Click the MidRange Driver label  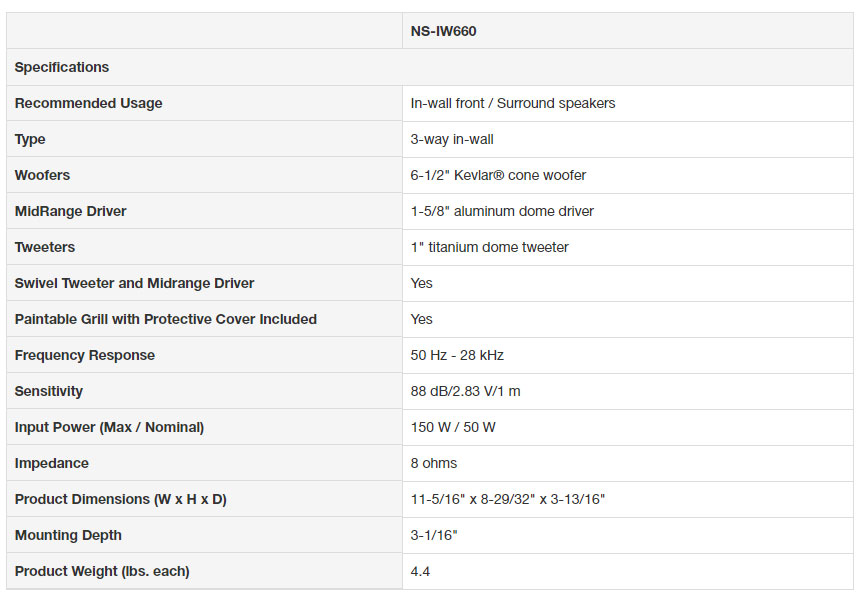tap(70, 211)
